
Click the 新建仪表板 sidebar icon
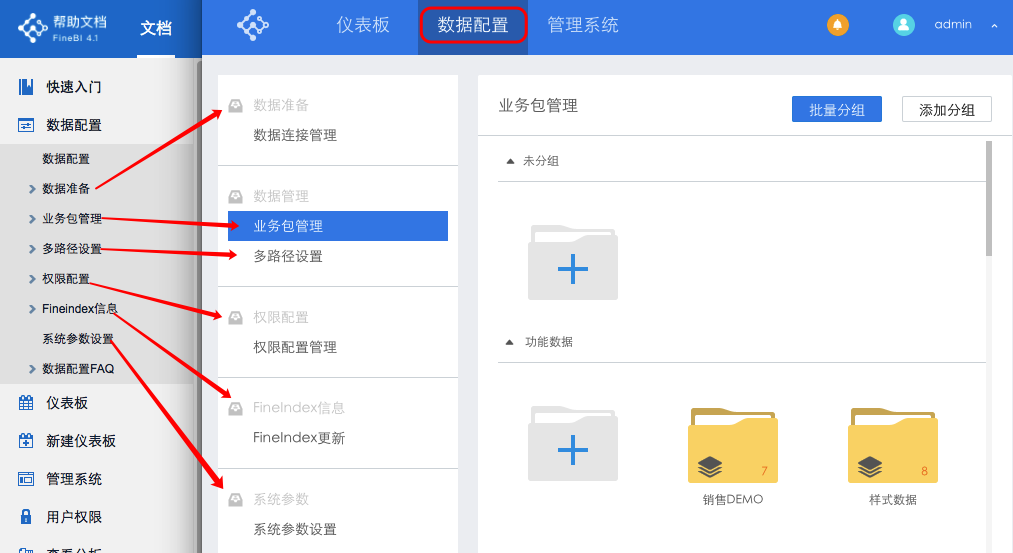26,441
